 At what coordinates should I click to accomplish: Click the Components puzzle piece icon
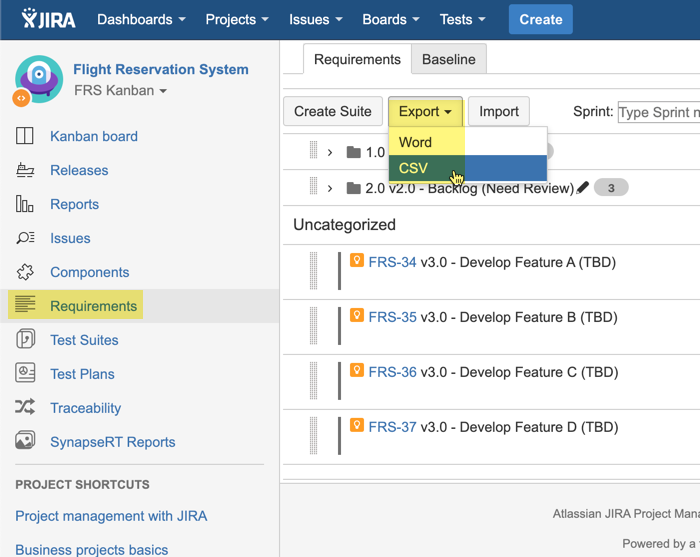25,273
